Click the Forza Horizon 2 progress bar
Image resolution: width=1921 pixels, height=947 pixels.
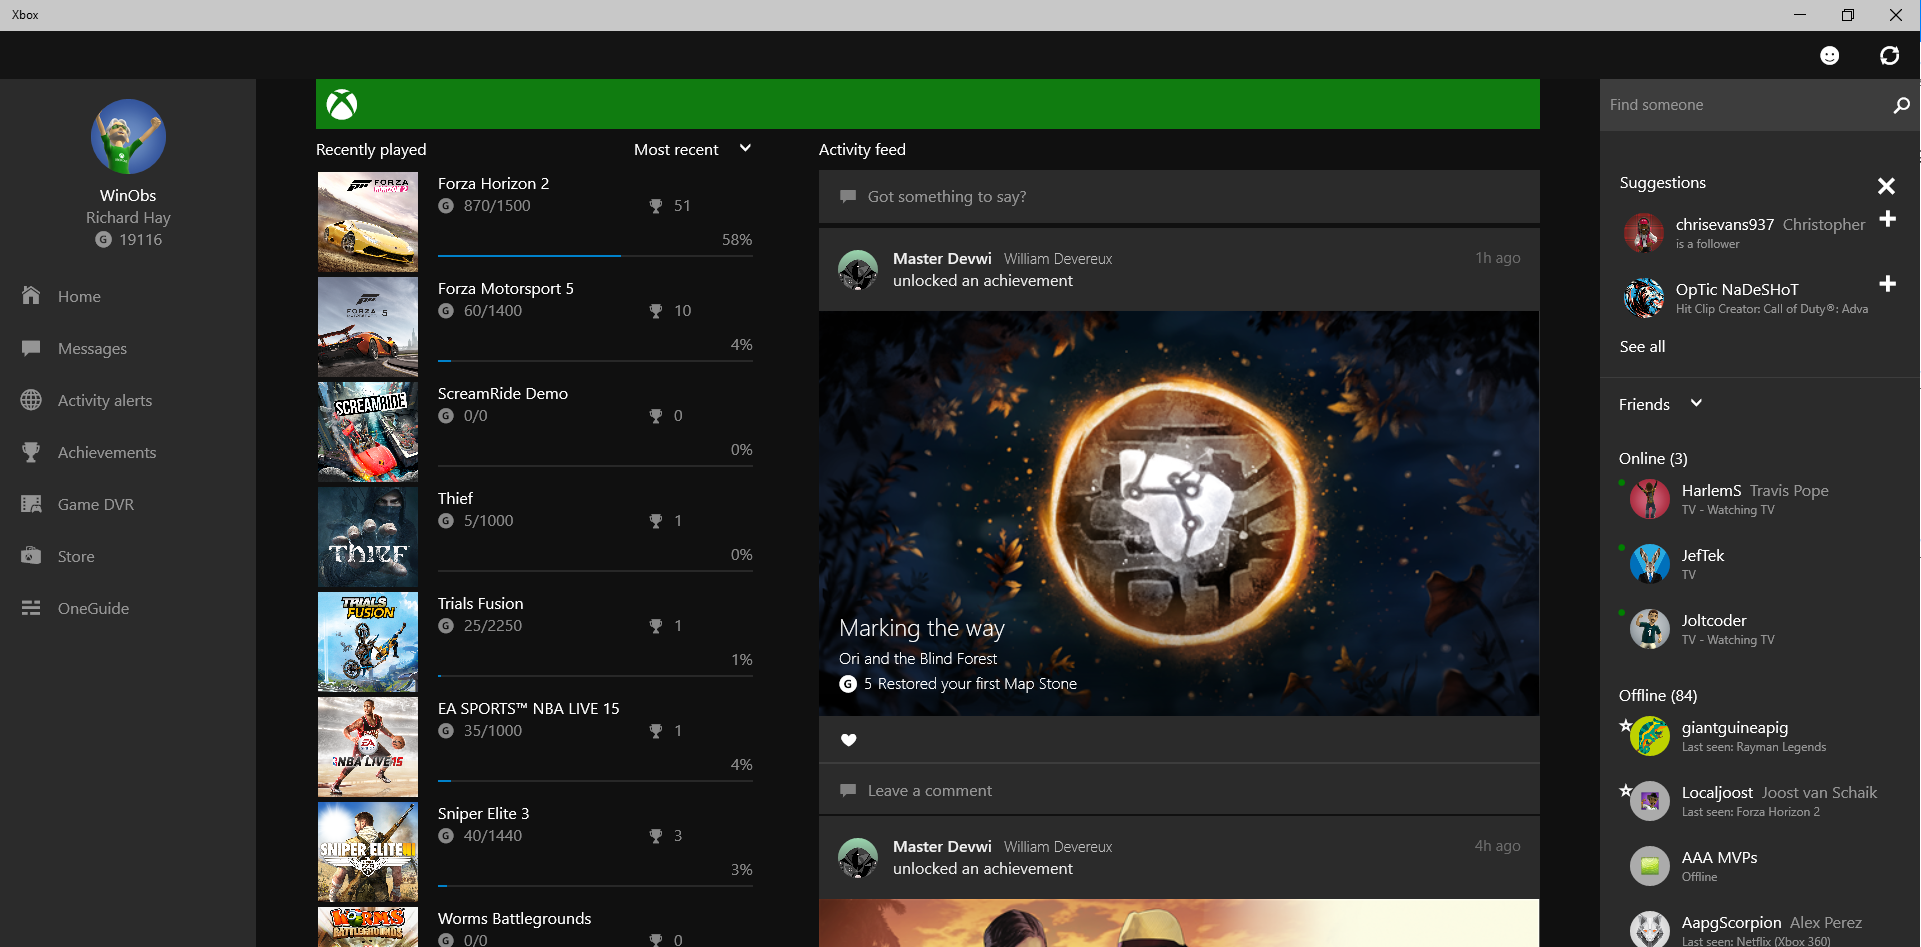pos(595,256)
